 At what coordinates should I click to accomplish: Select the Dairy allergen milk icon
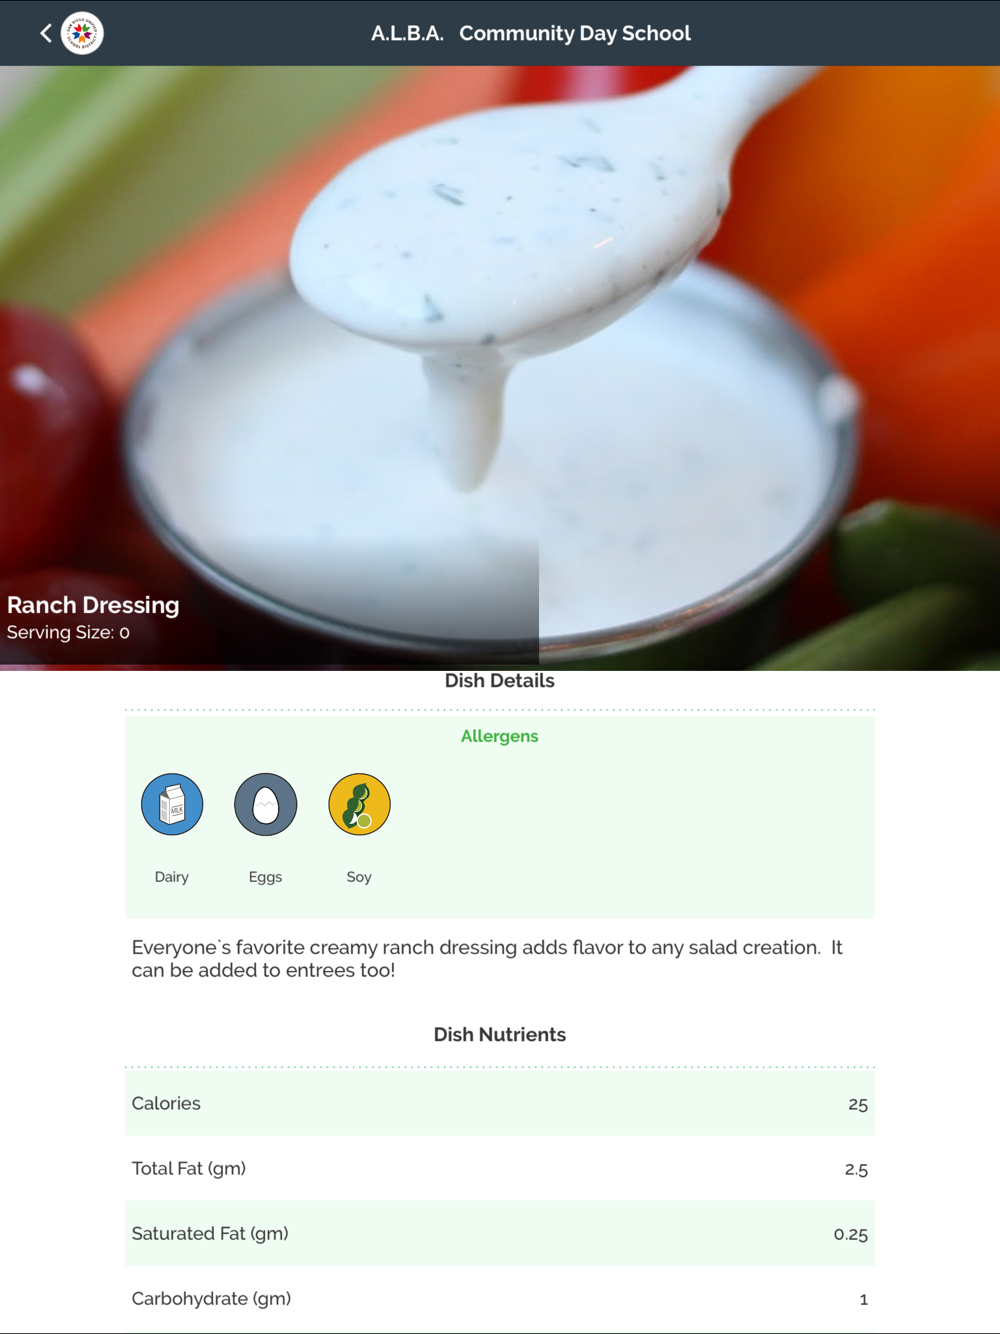(x=172, y=804)
